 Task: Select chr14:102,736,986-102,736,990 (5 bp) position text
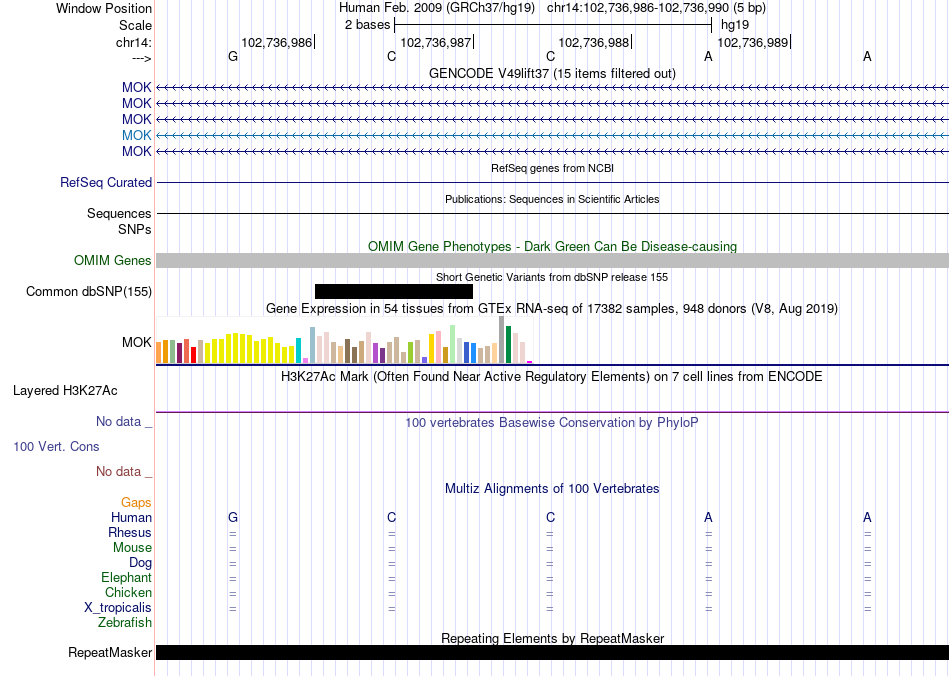(x=656, y=8)
